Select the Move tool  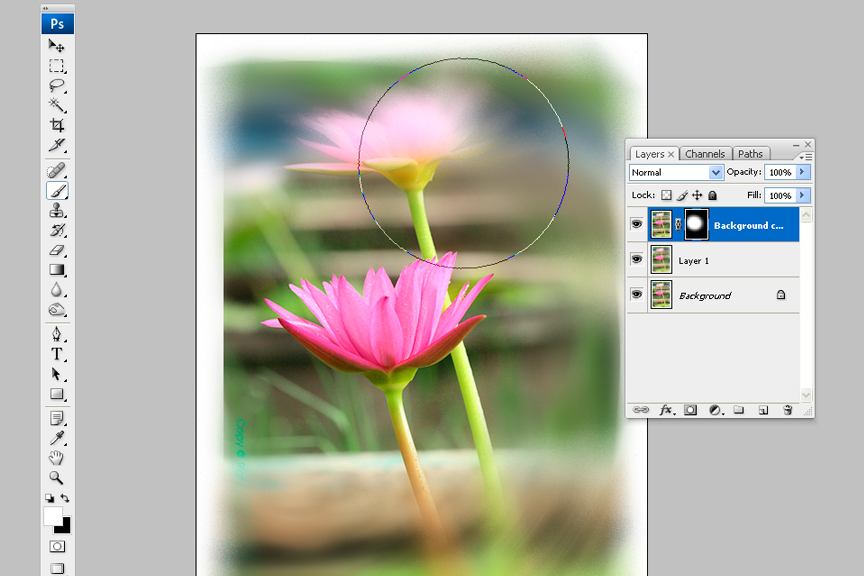click(57, 46)
